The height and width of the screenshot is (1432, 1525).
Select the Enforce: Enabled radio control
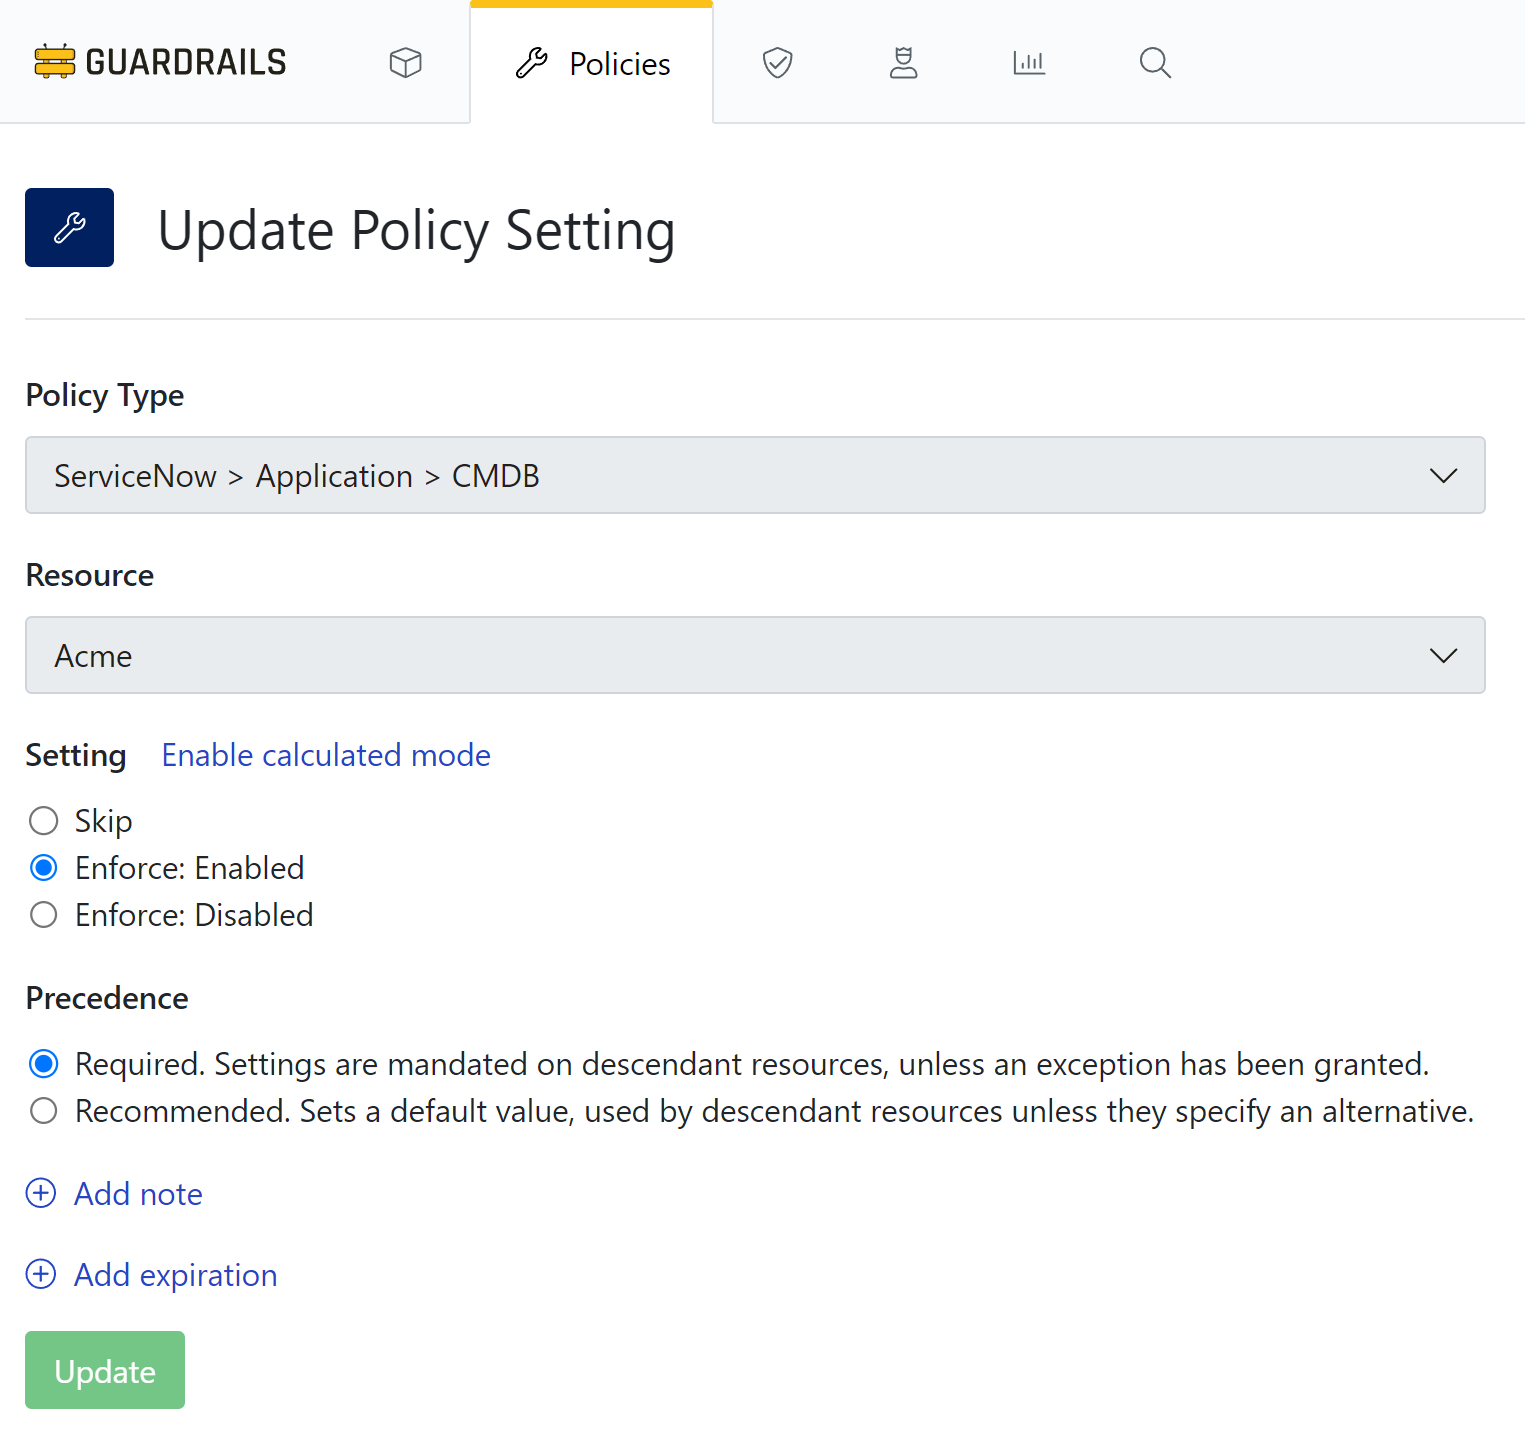(x=43, y=867)
